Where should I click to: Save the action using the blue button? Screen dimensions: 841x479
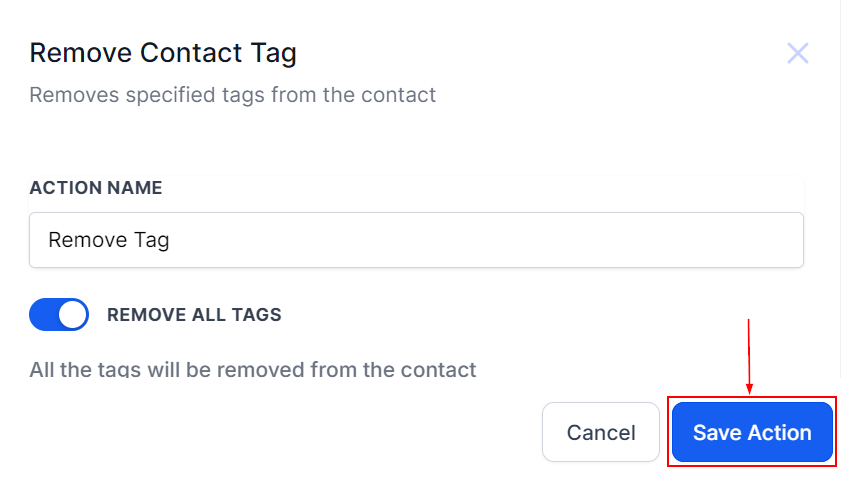[752, 432]
